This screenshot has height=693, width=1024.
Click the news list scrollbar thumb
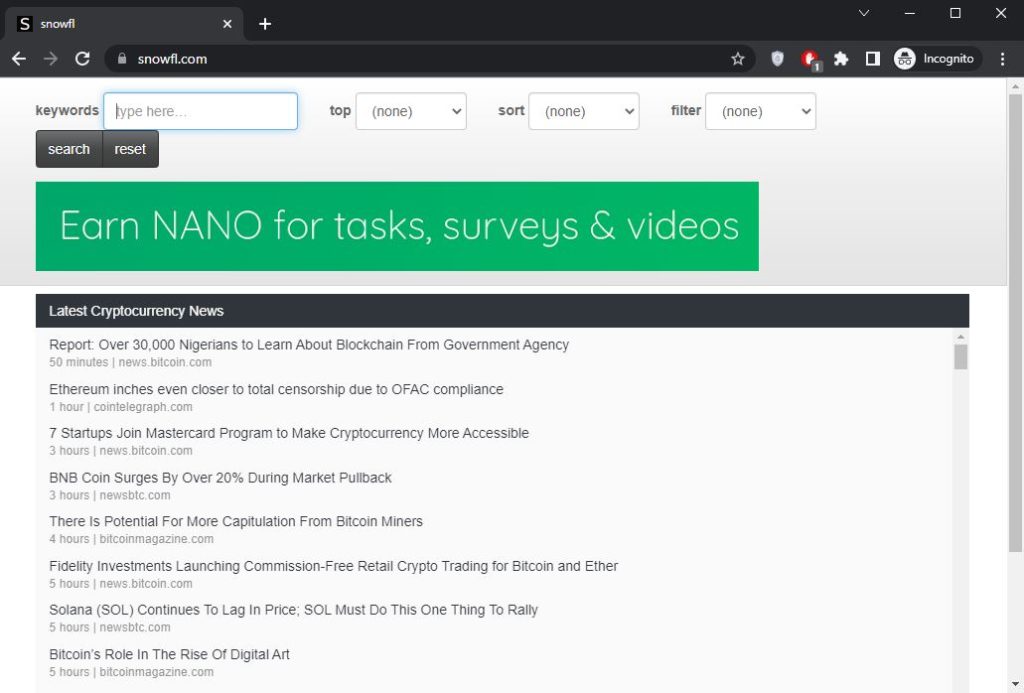tap(961, 357)
